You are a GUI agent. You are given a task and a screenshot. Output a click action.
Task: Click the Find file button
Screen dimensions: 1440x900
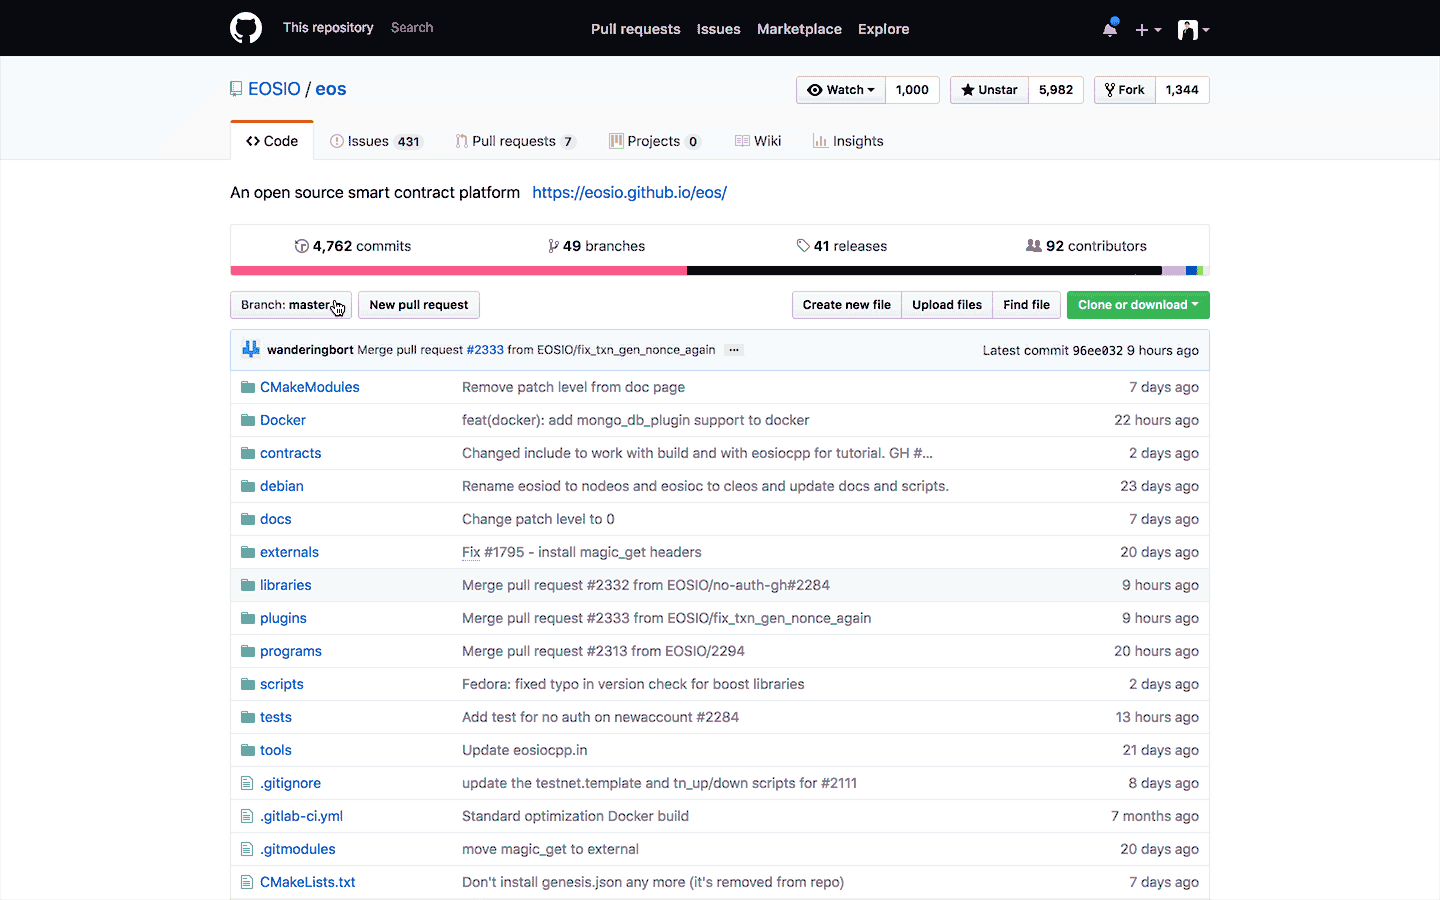(1027, 305)
